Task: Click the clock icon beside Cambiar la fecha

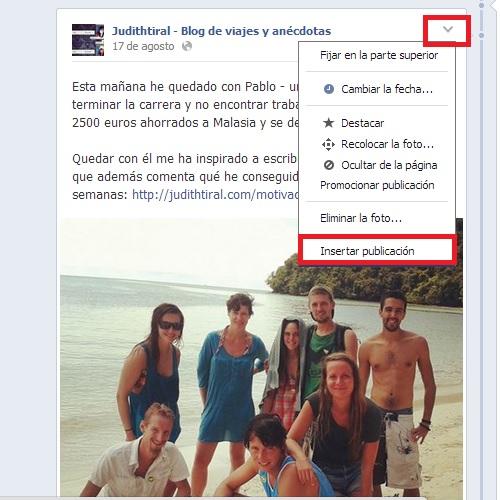Action: point(329,89)
